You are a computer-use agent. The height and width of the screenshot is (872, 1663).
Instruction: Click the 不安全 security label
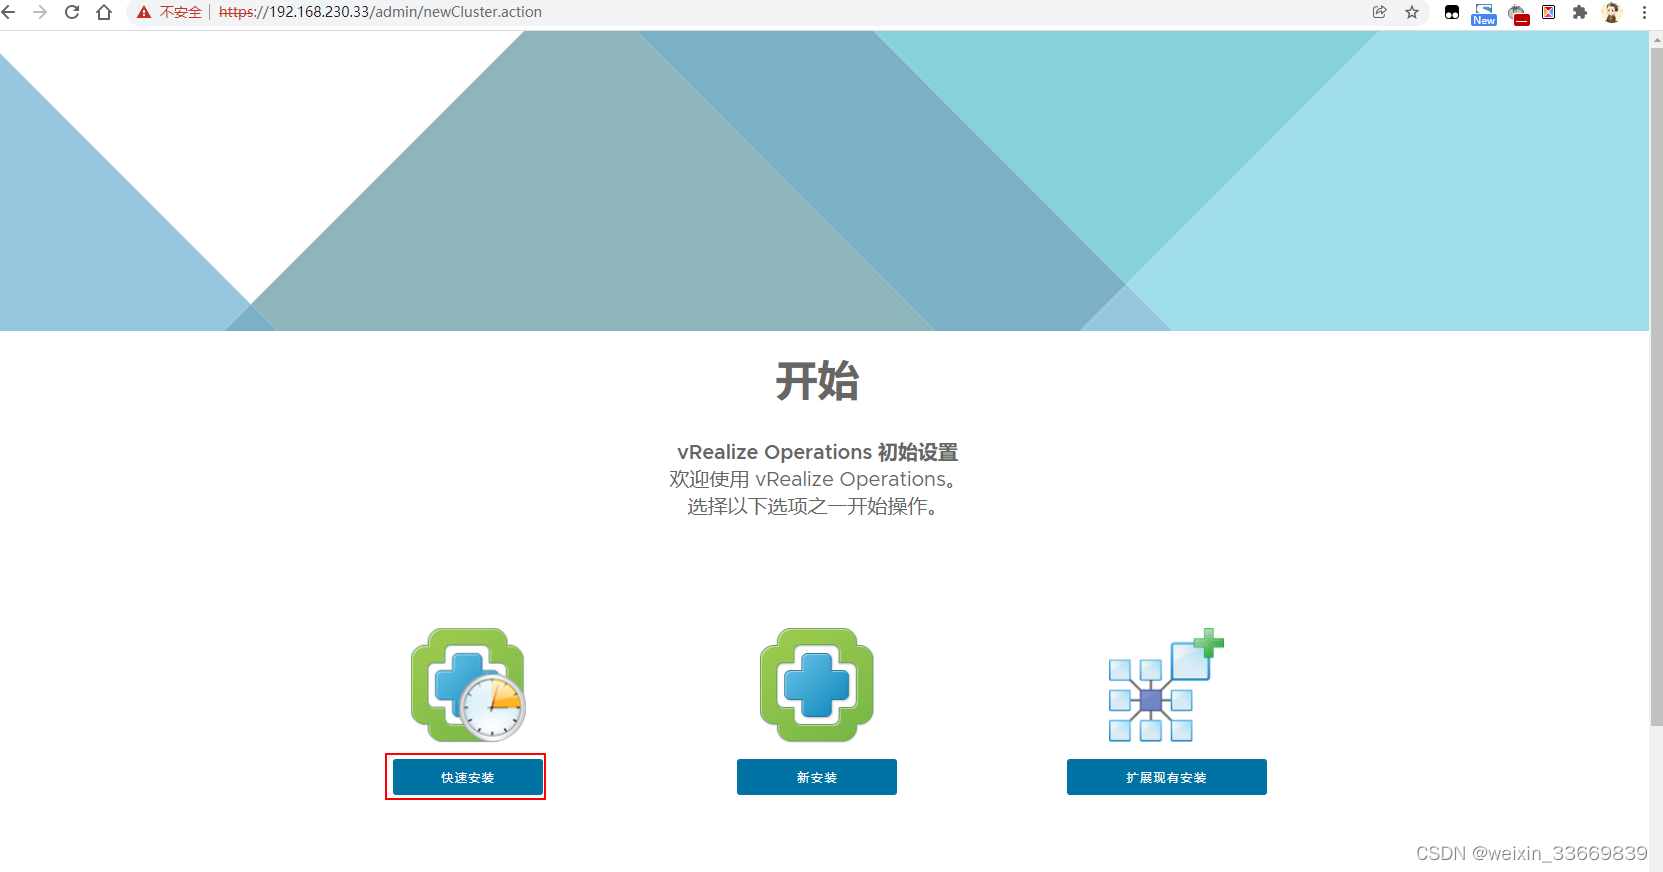click(x=180, y=12)
